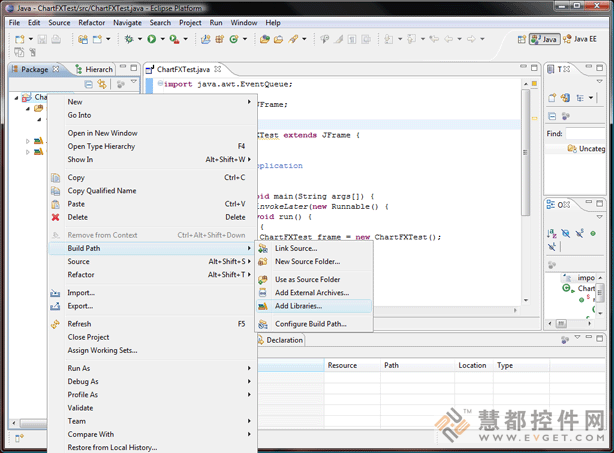
Task: Click the Print icon in toolbar
Action: point(56,39)
